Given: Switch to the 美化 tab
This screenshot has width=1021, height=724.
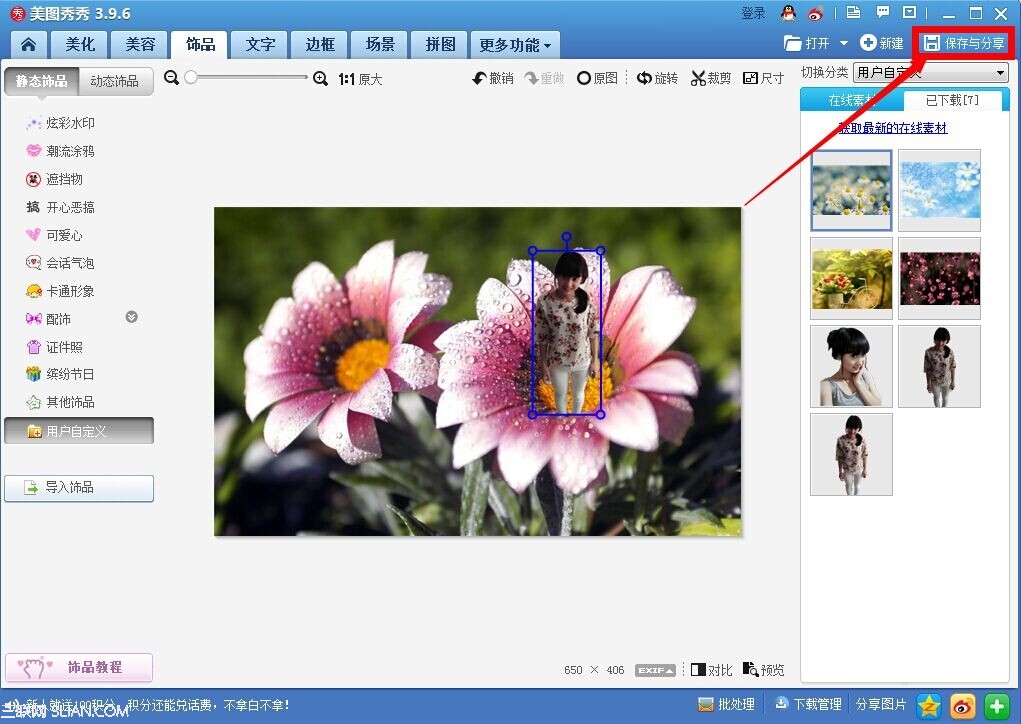Looking at the screenshot, I should [x=80, y=44].
